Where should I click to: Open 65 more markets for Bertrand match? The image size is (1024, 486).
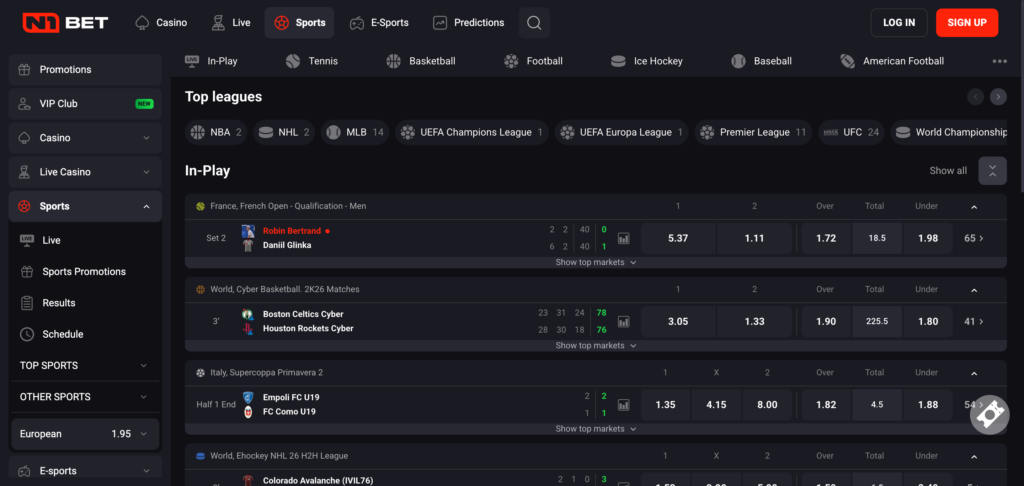pyautogui.click(x=974, y=238)
